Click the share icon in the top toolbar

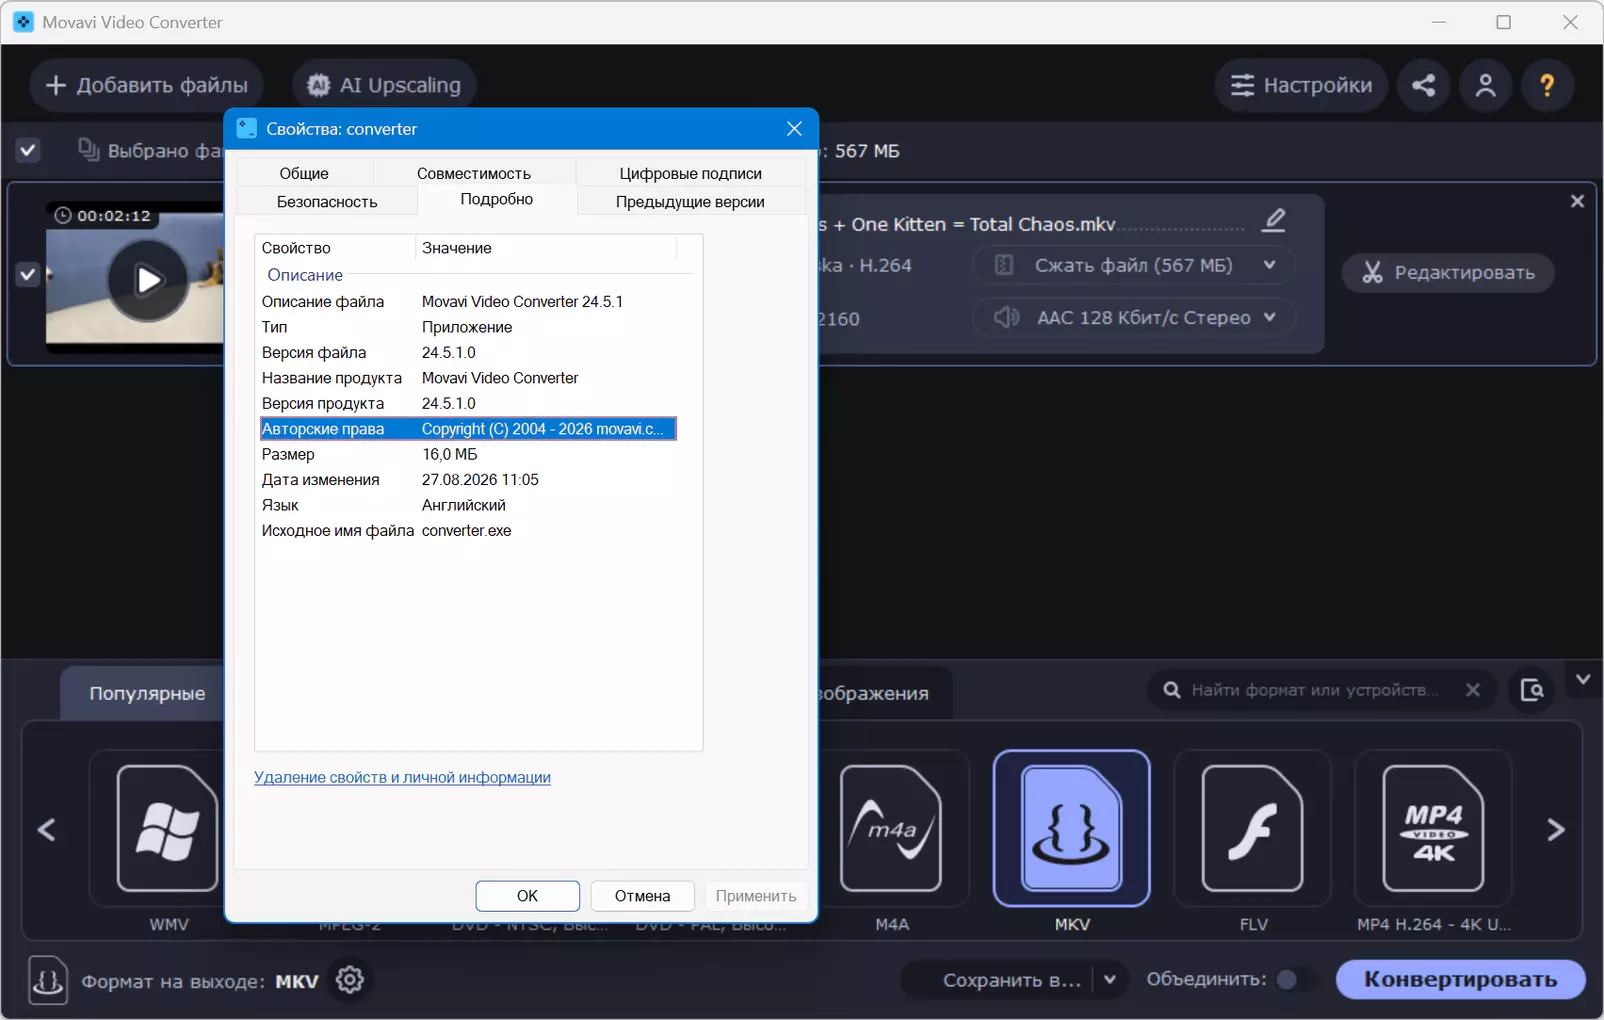tap(1423, 85)
